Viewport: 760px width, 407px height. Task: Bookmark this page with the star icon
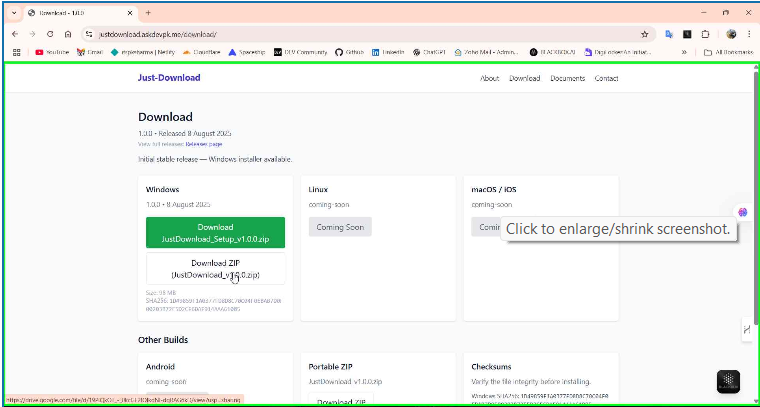(645, 34)
